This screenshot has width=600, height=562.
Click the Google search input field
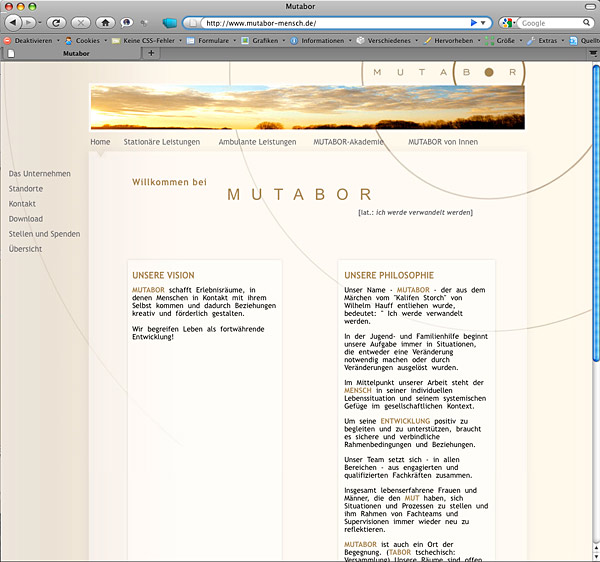(x=551, y=23)
